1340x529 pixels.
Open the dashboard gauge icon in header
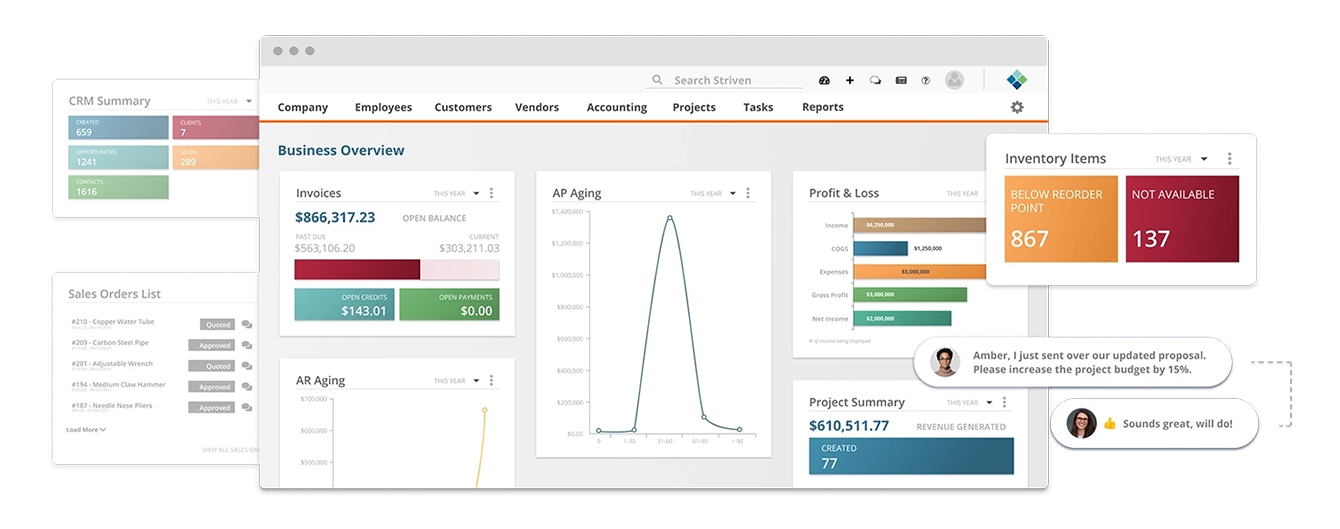coord(824,80)
